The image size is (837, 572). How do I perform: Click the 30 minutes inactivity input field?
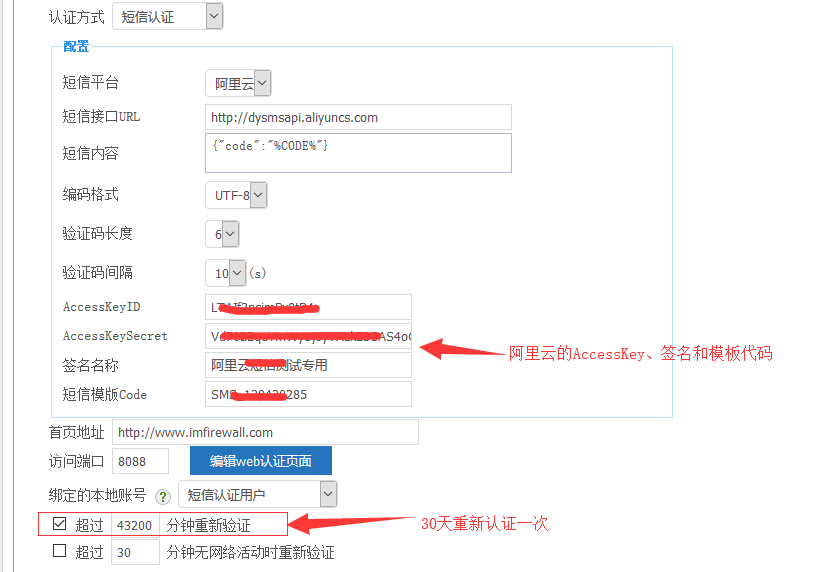pyautogui.click(x=135, y=552)
